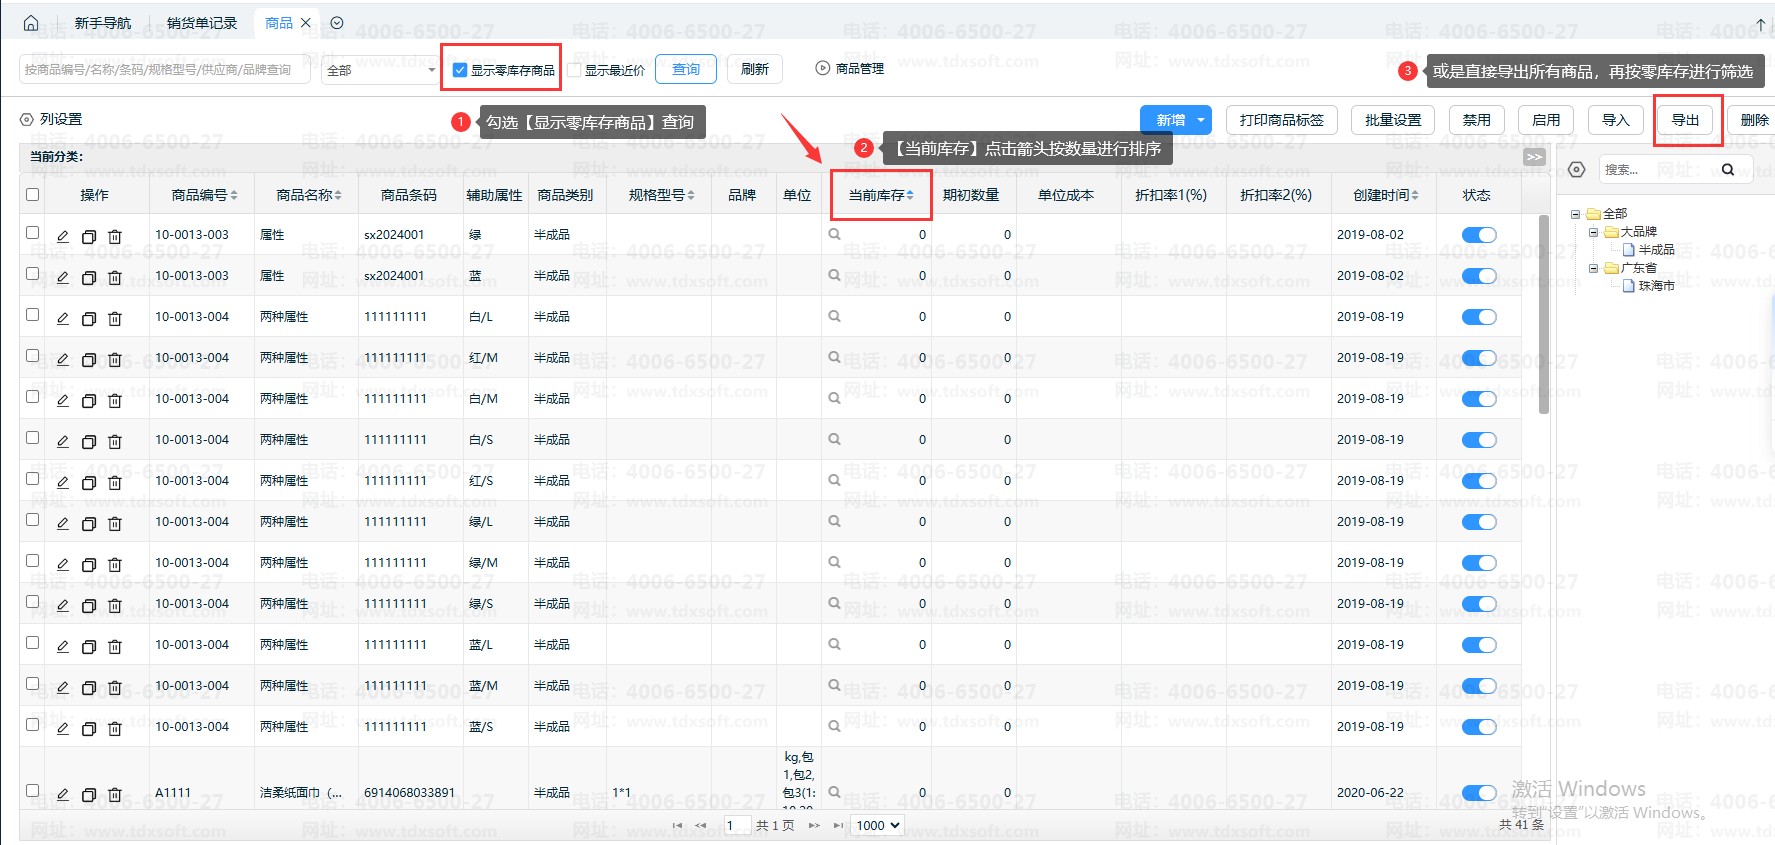Click copy icon for first 10-0013-004 row
Viewport: 1775px width, 845px height.
click(89, 318)
